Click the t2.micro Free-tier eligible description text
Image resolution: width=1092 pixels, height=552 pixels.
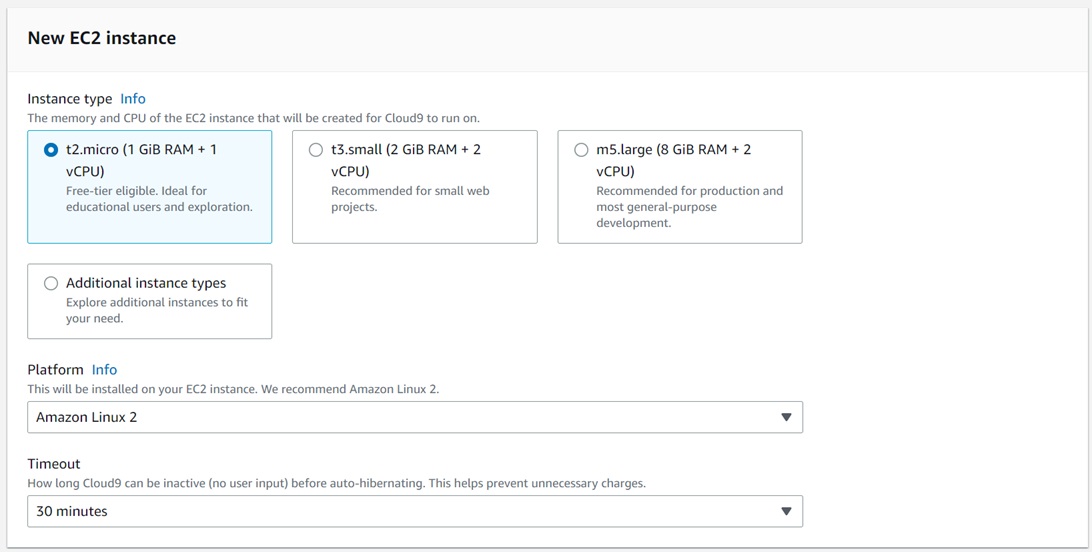tap(159, 199)
